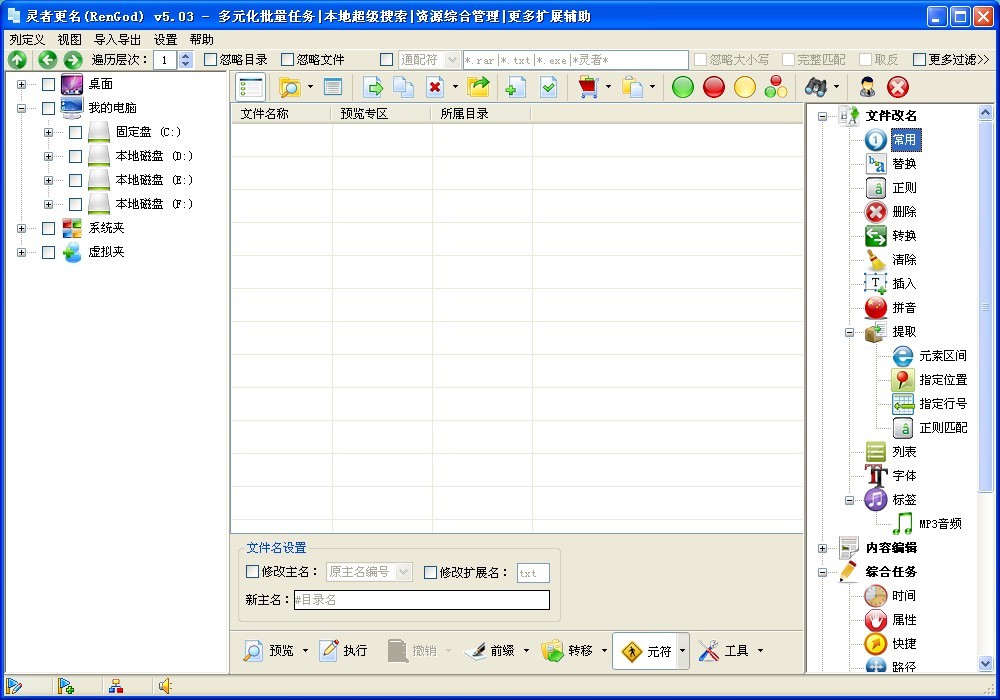Screen dimensions: 1000x700
Task: Toggle the 修改主名 checkbox
Action: tap(253, 572)
